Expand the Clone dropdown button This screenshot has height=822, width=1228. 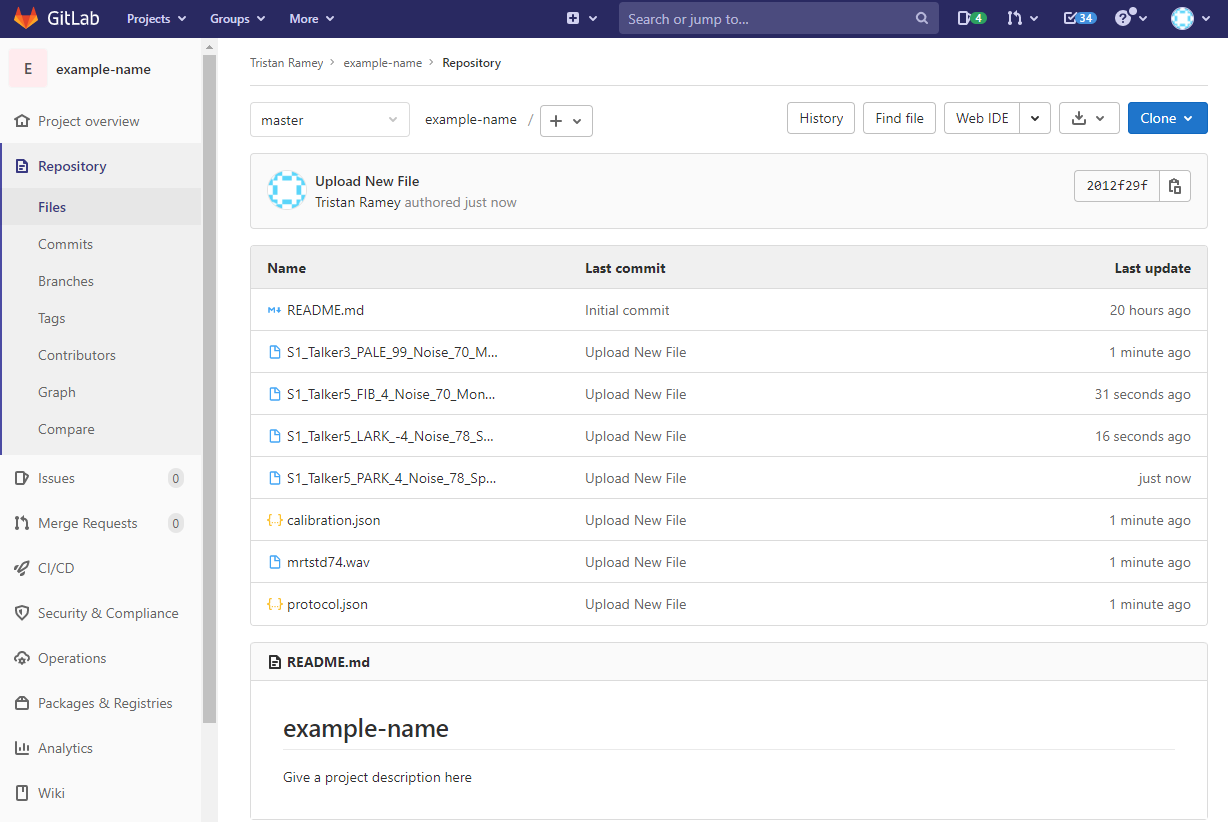pos(1167,118)
